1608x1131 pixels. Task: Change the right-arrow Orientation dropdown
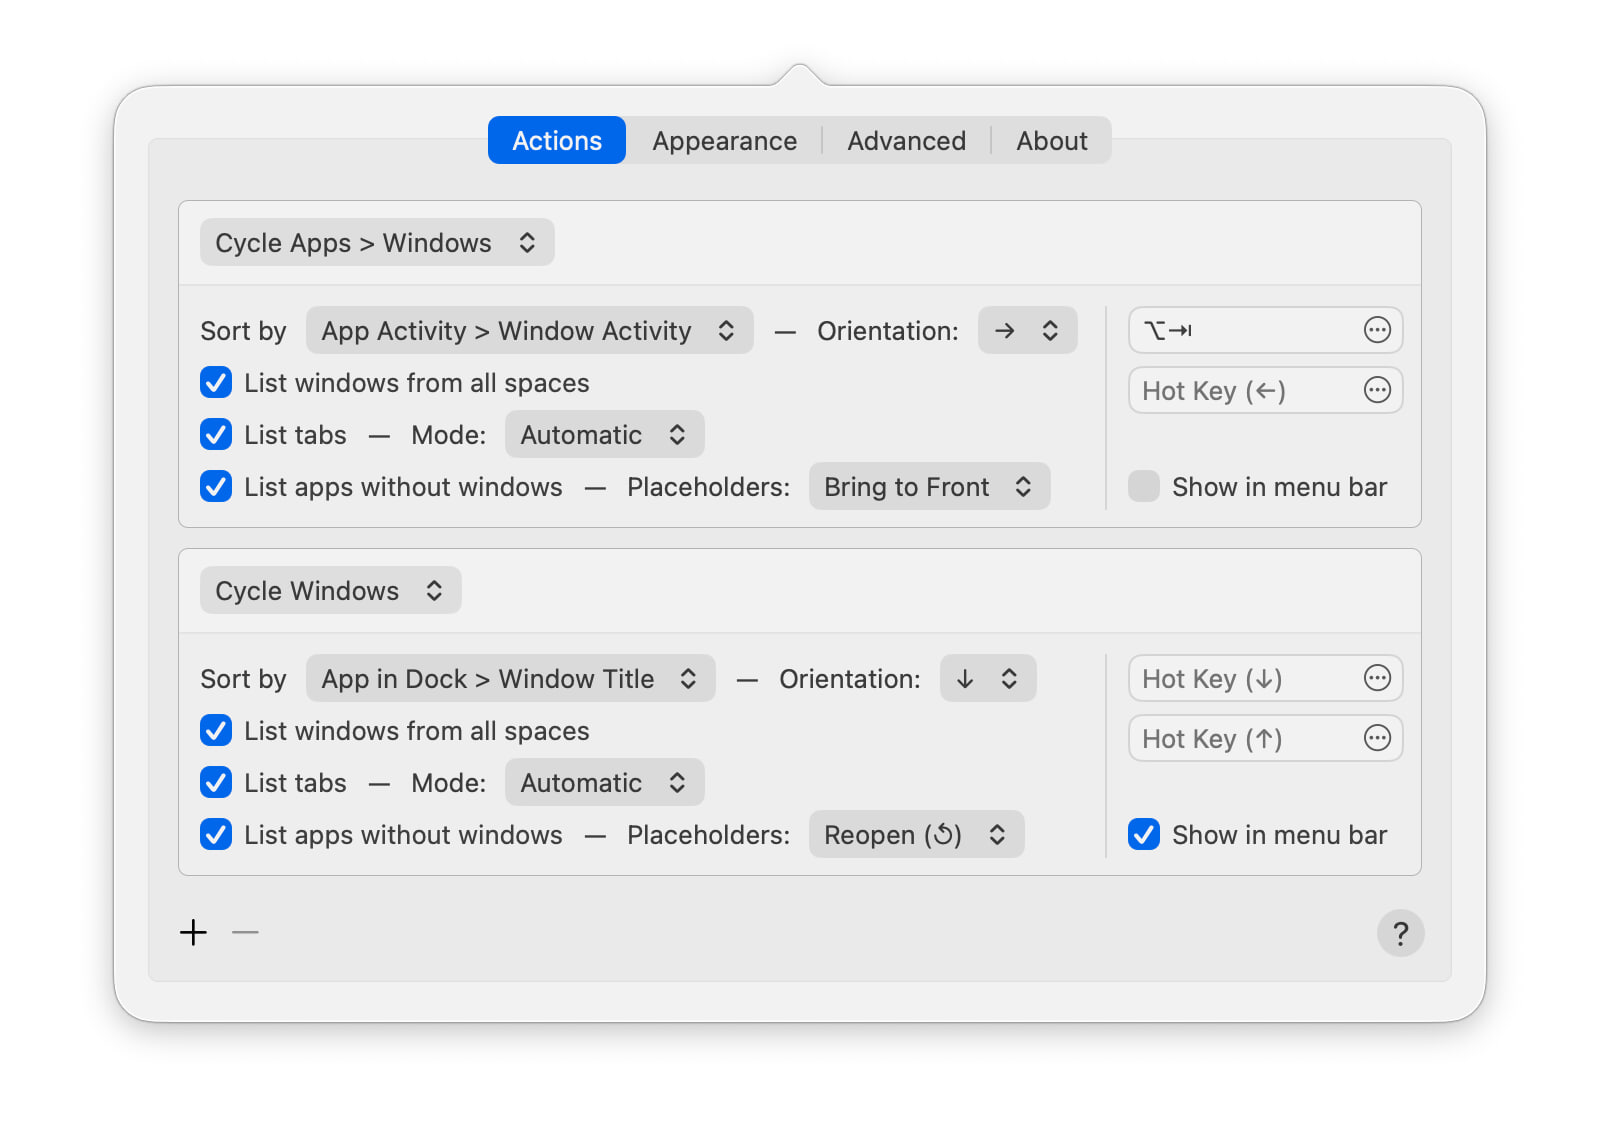[1026, 331]
